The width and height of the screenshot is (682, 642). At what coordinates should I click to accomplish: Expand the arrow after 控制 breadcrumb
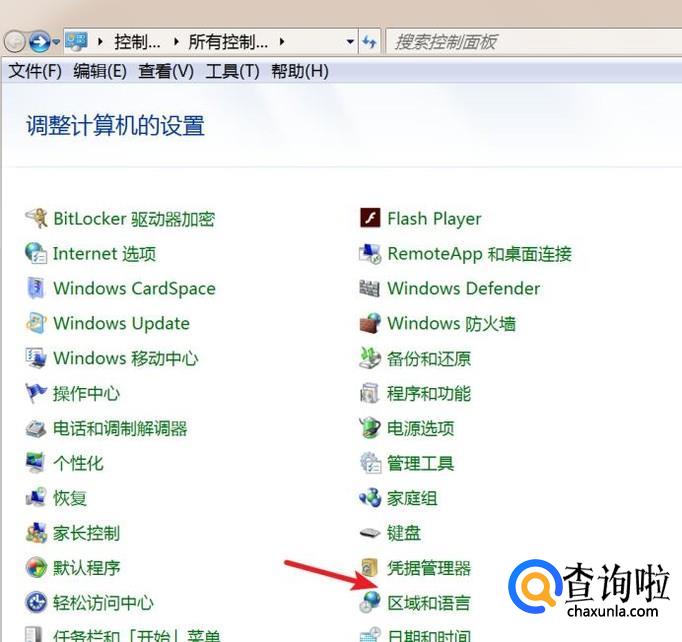(x=178, y=42)
